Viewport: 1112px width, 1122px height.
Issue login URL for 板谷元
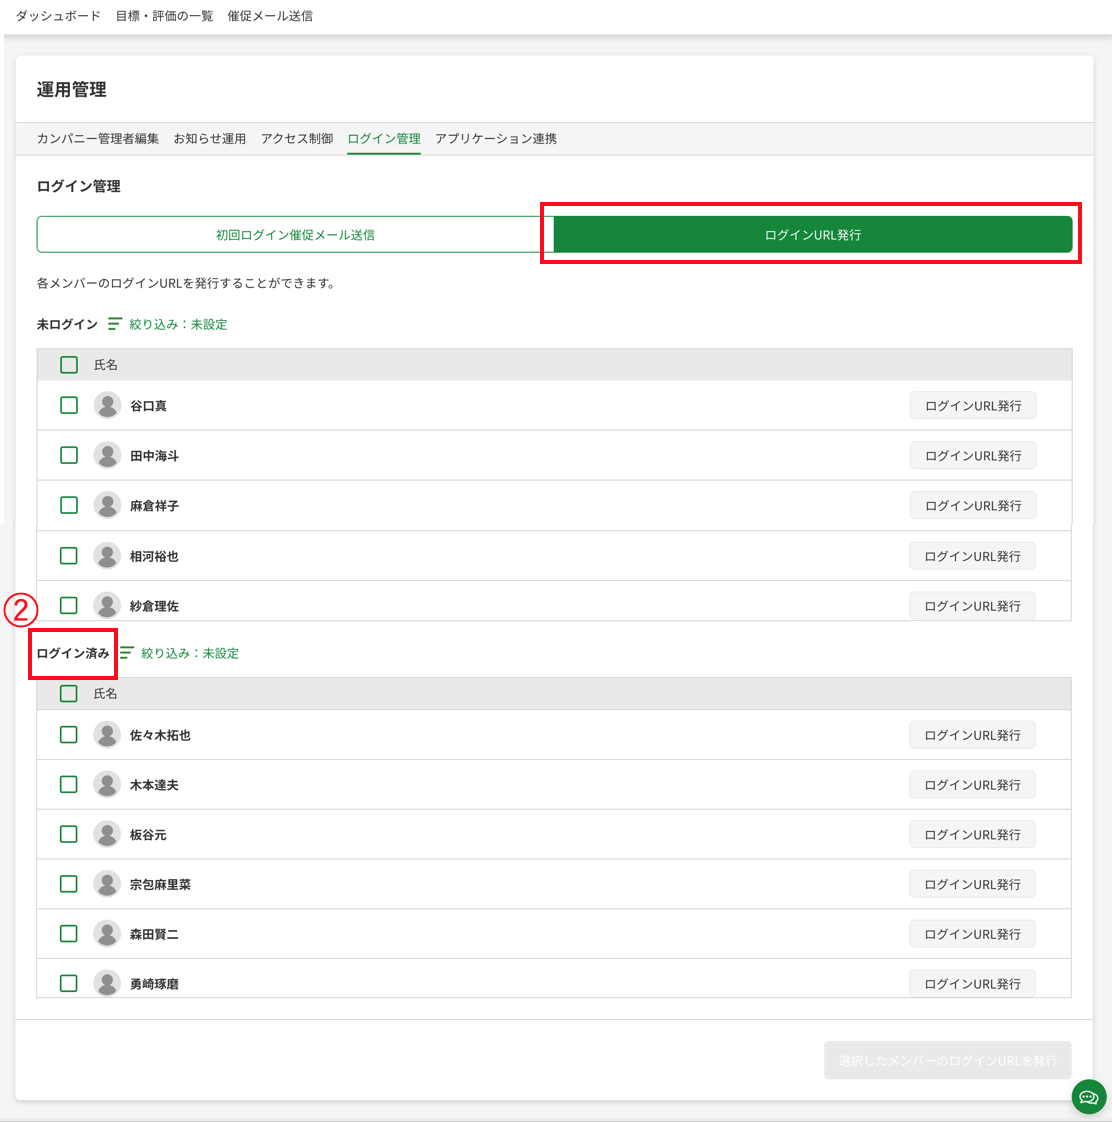tap(972, 834)
